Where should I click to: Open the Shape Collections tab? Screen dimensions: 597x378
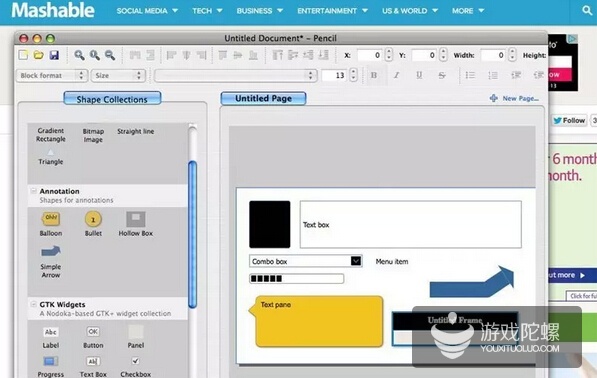pos(112,99)
